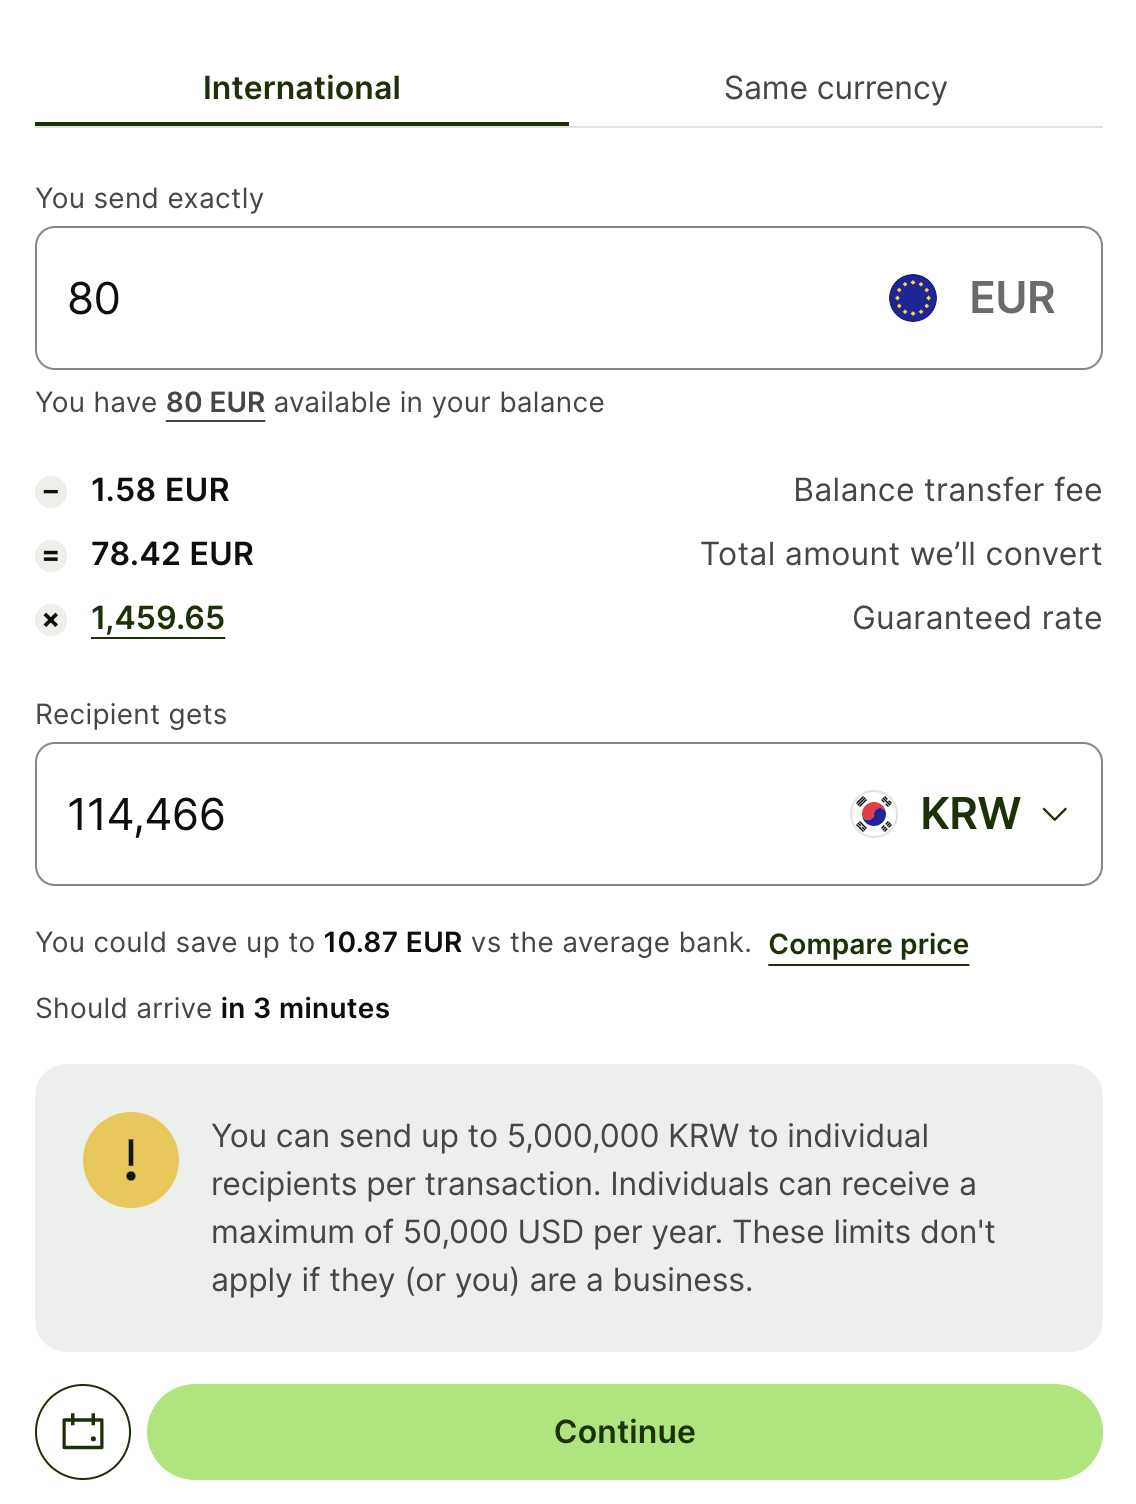
Task: Click the EU flag icon
Action: click(912, 298)
